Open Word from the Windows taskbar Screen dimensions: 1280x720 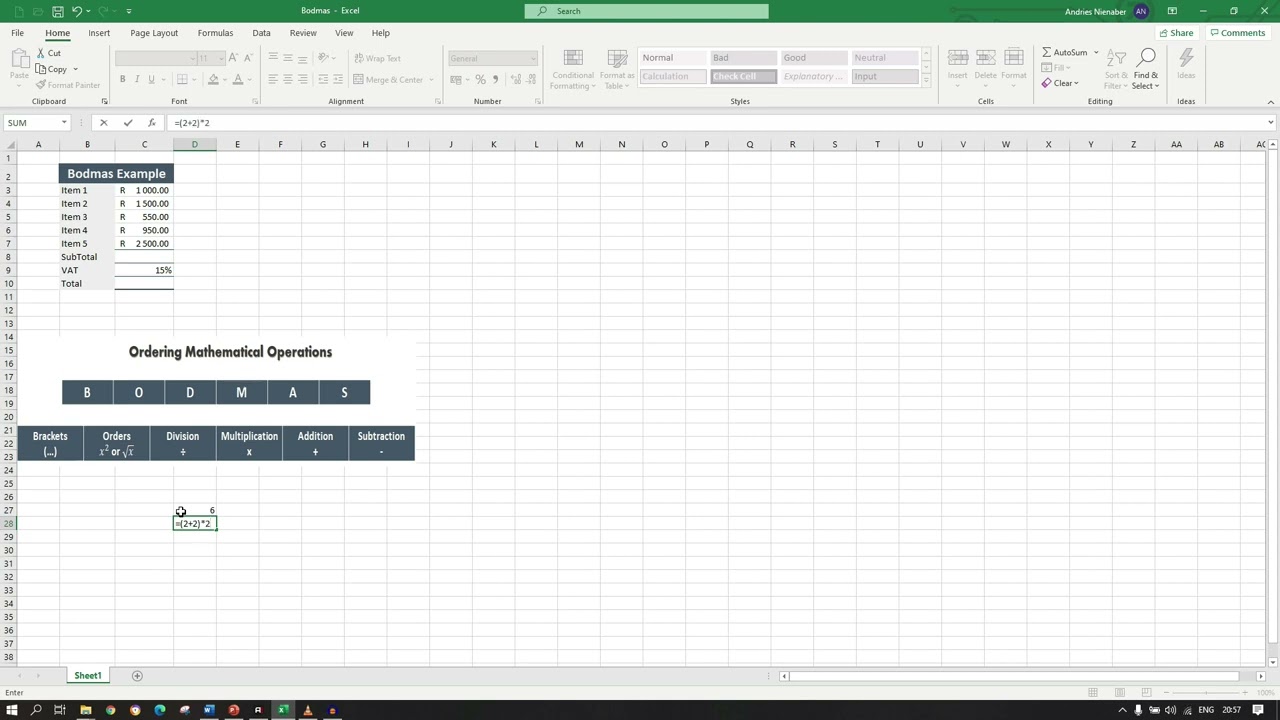tap(209, 711)
